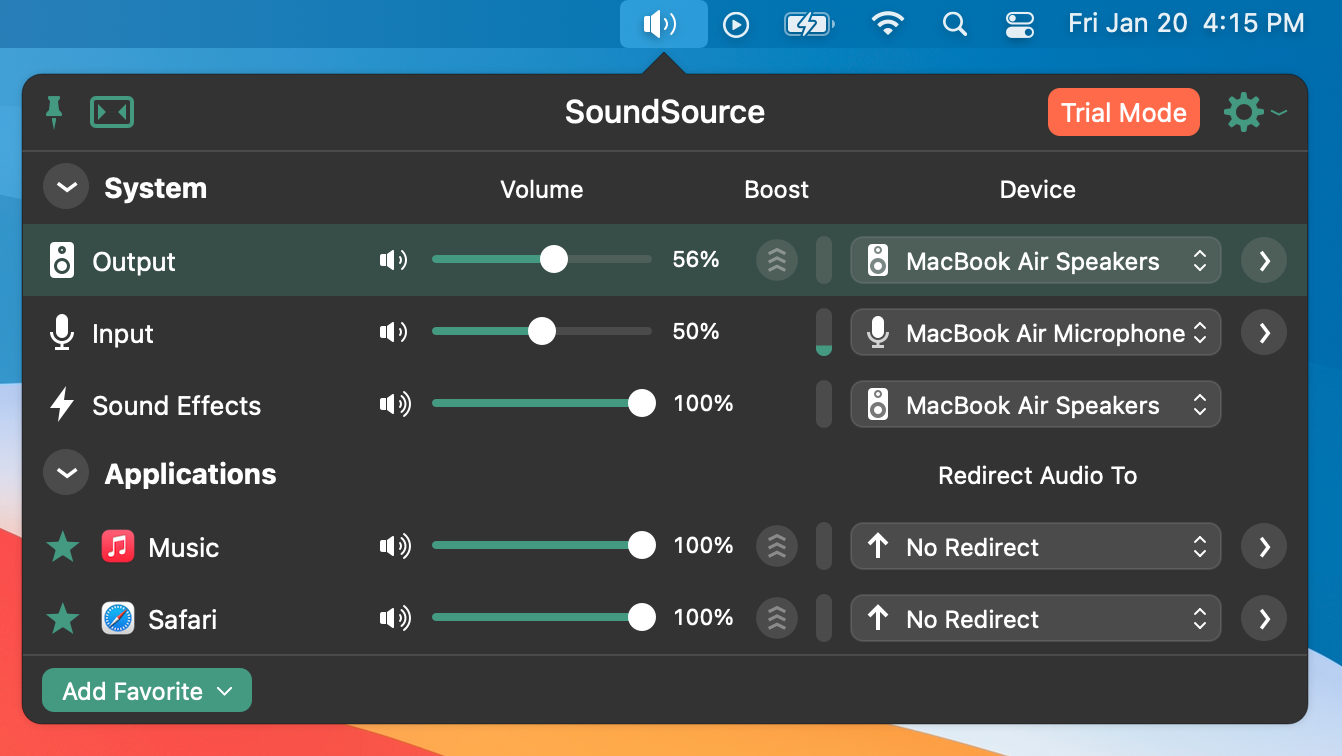This screenshot has height=756, width=1342.
Task: Select the 56% Output volume value
Action: click(x=696, y=259)
